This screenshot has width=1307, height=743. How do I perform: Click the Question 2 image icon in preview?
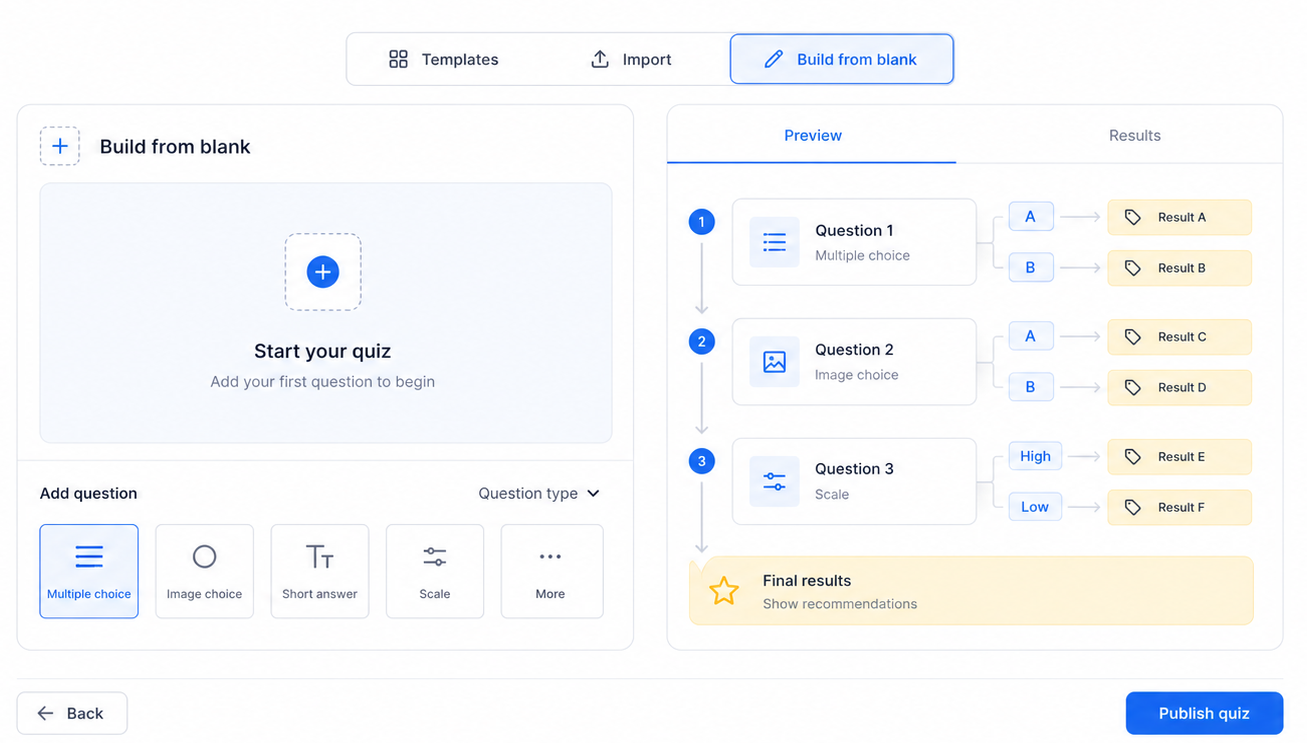774,362
